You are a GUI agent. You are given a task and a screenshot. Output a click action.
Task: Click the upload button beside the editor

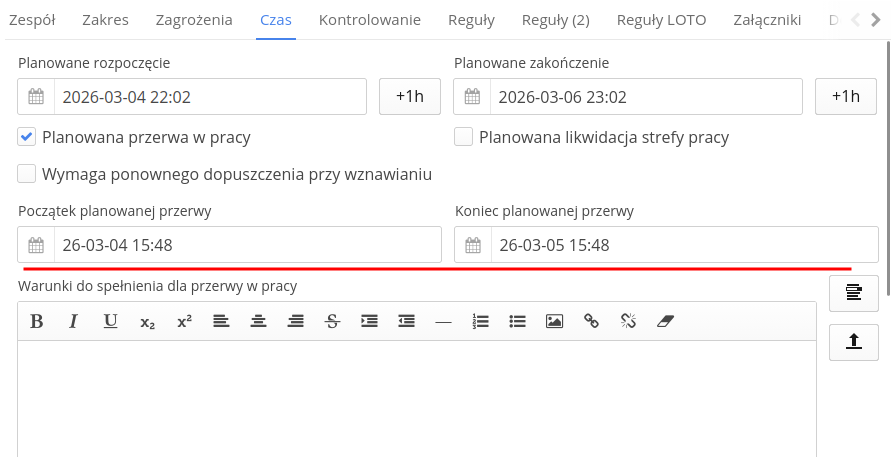(x=854, y=341)
